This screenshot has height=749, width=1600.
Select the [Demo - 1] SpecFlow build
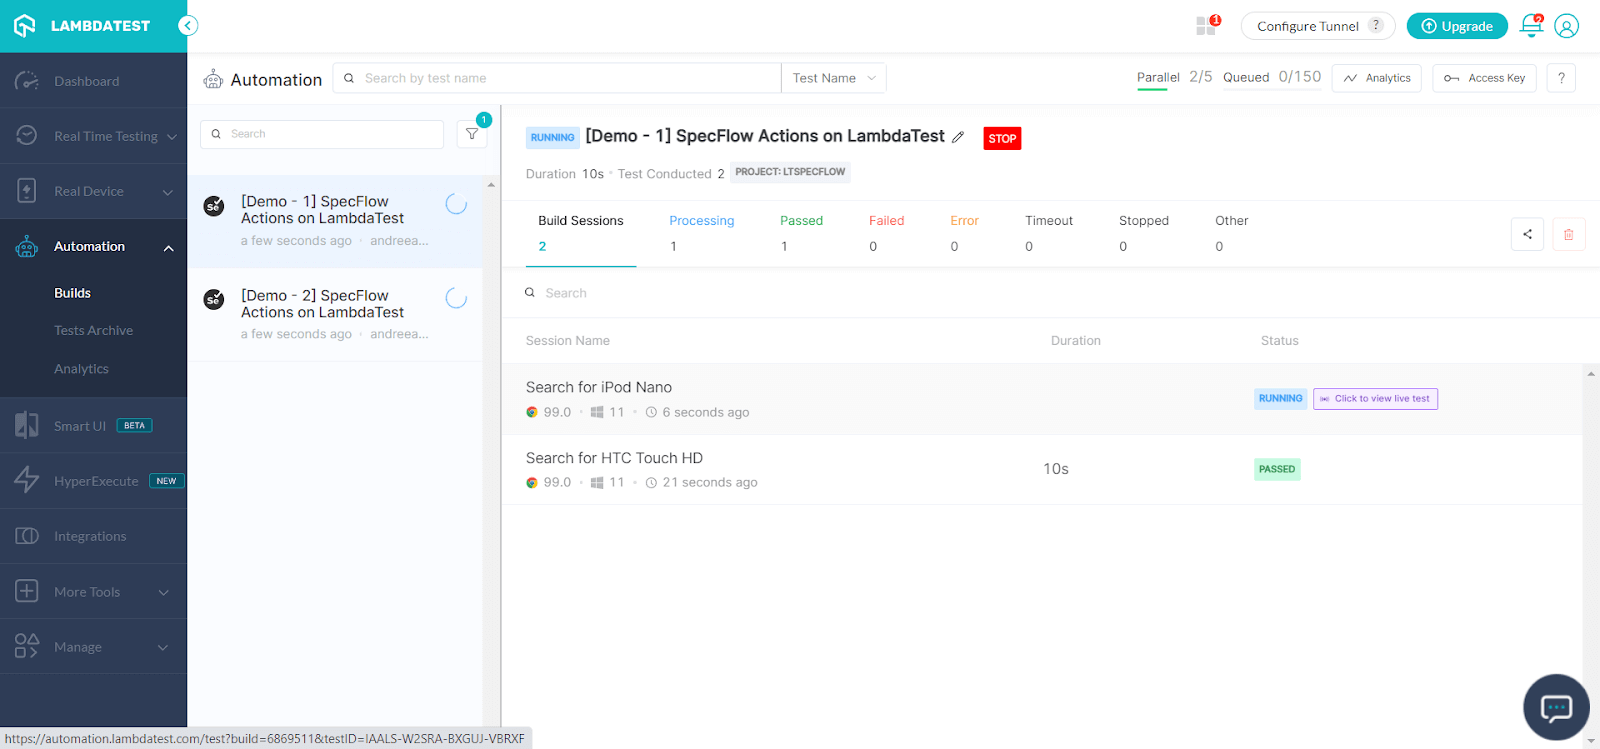click(335, 221)
